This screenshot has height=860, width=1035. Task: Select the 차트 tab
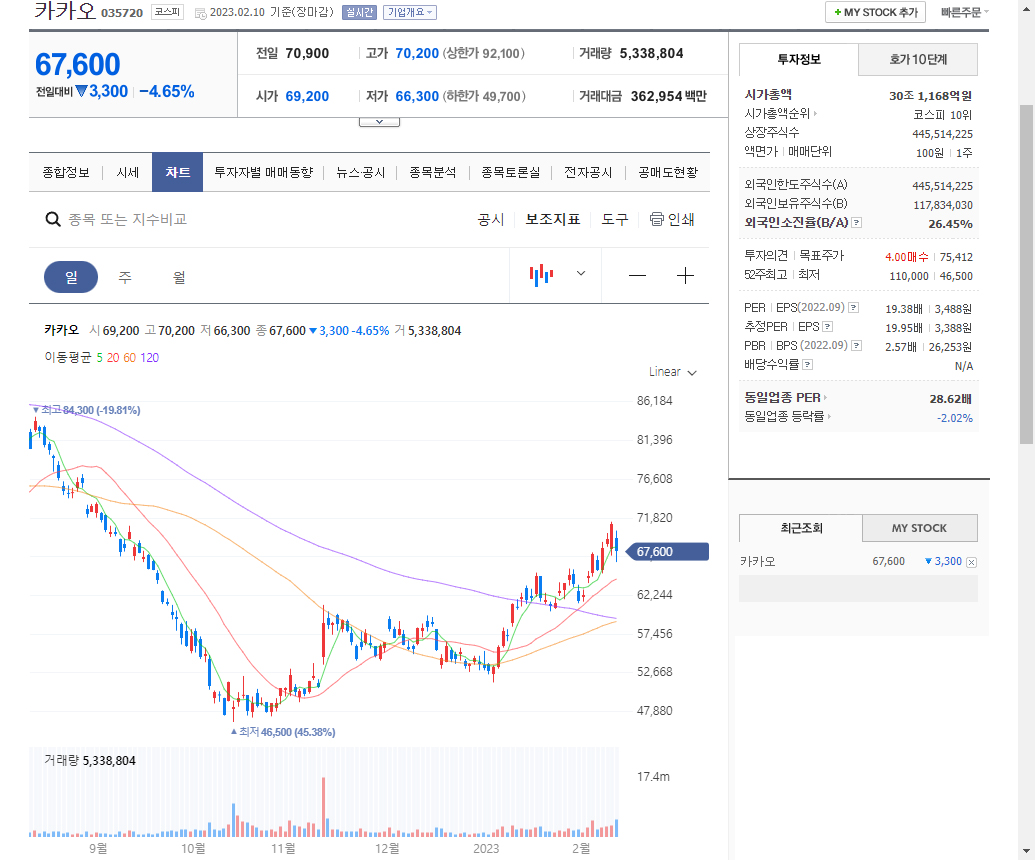[x=178, y=172]
